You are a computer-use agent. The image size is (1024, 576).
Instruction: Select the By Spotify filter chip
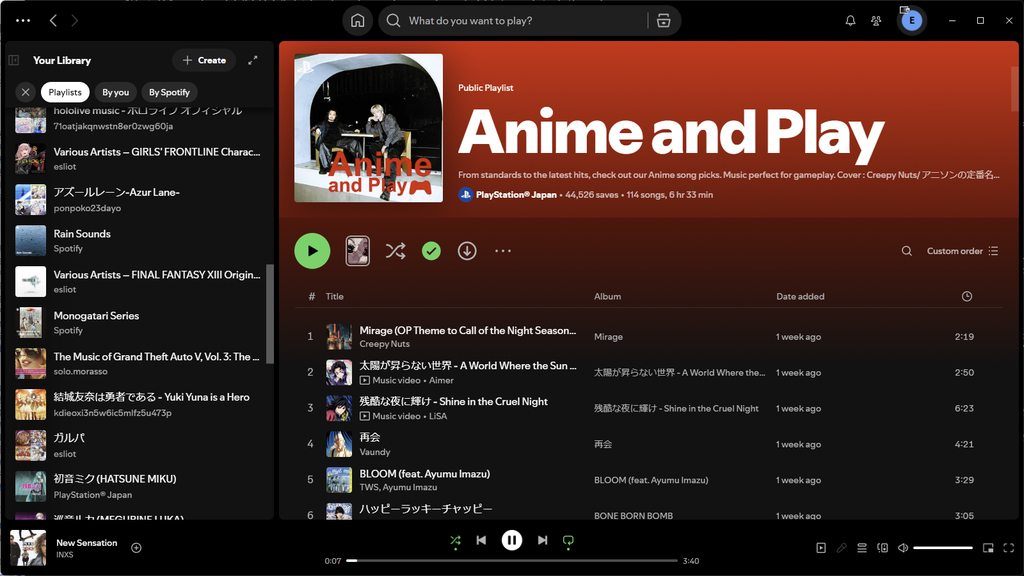pos(169,92)
